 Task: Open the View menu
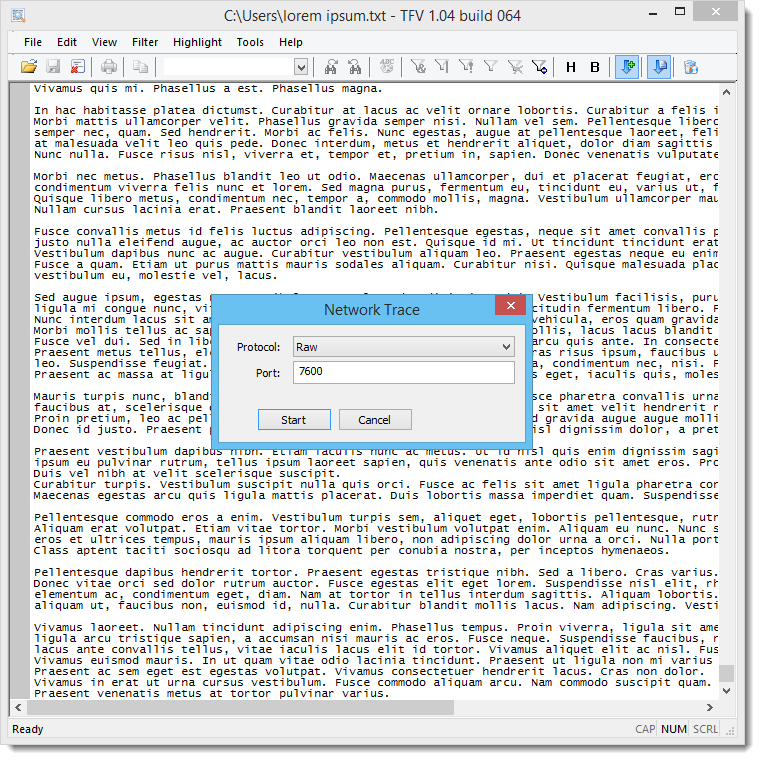click(104, 42)
